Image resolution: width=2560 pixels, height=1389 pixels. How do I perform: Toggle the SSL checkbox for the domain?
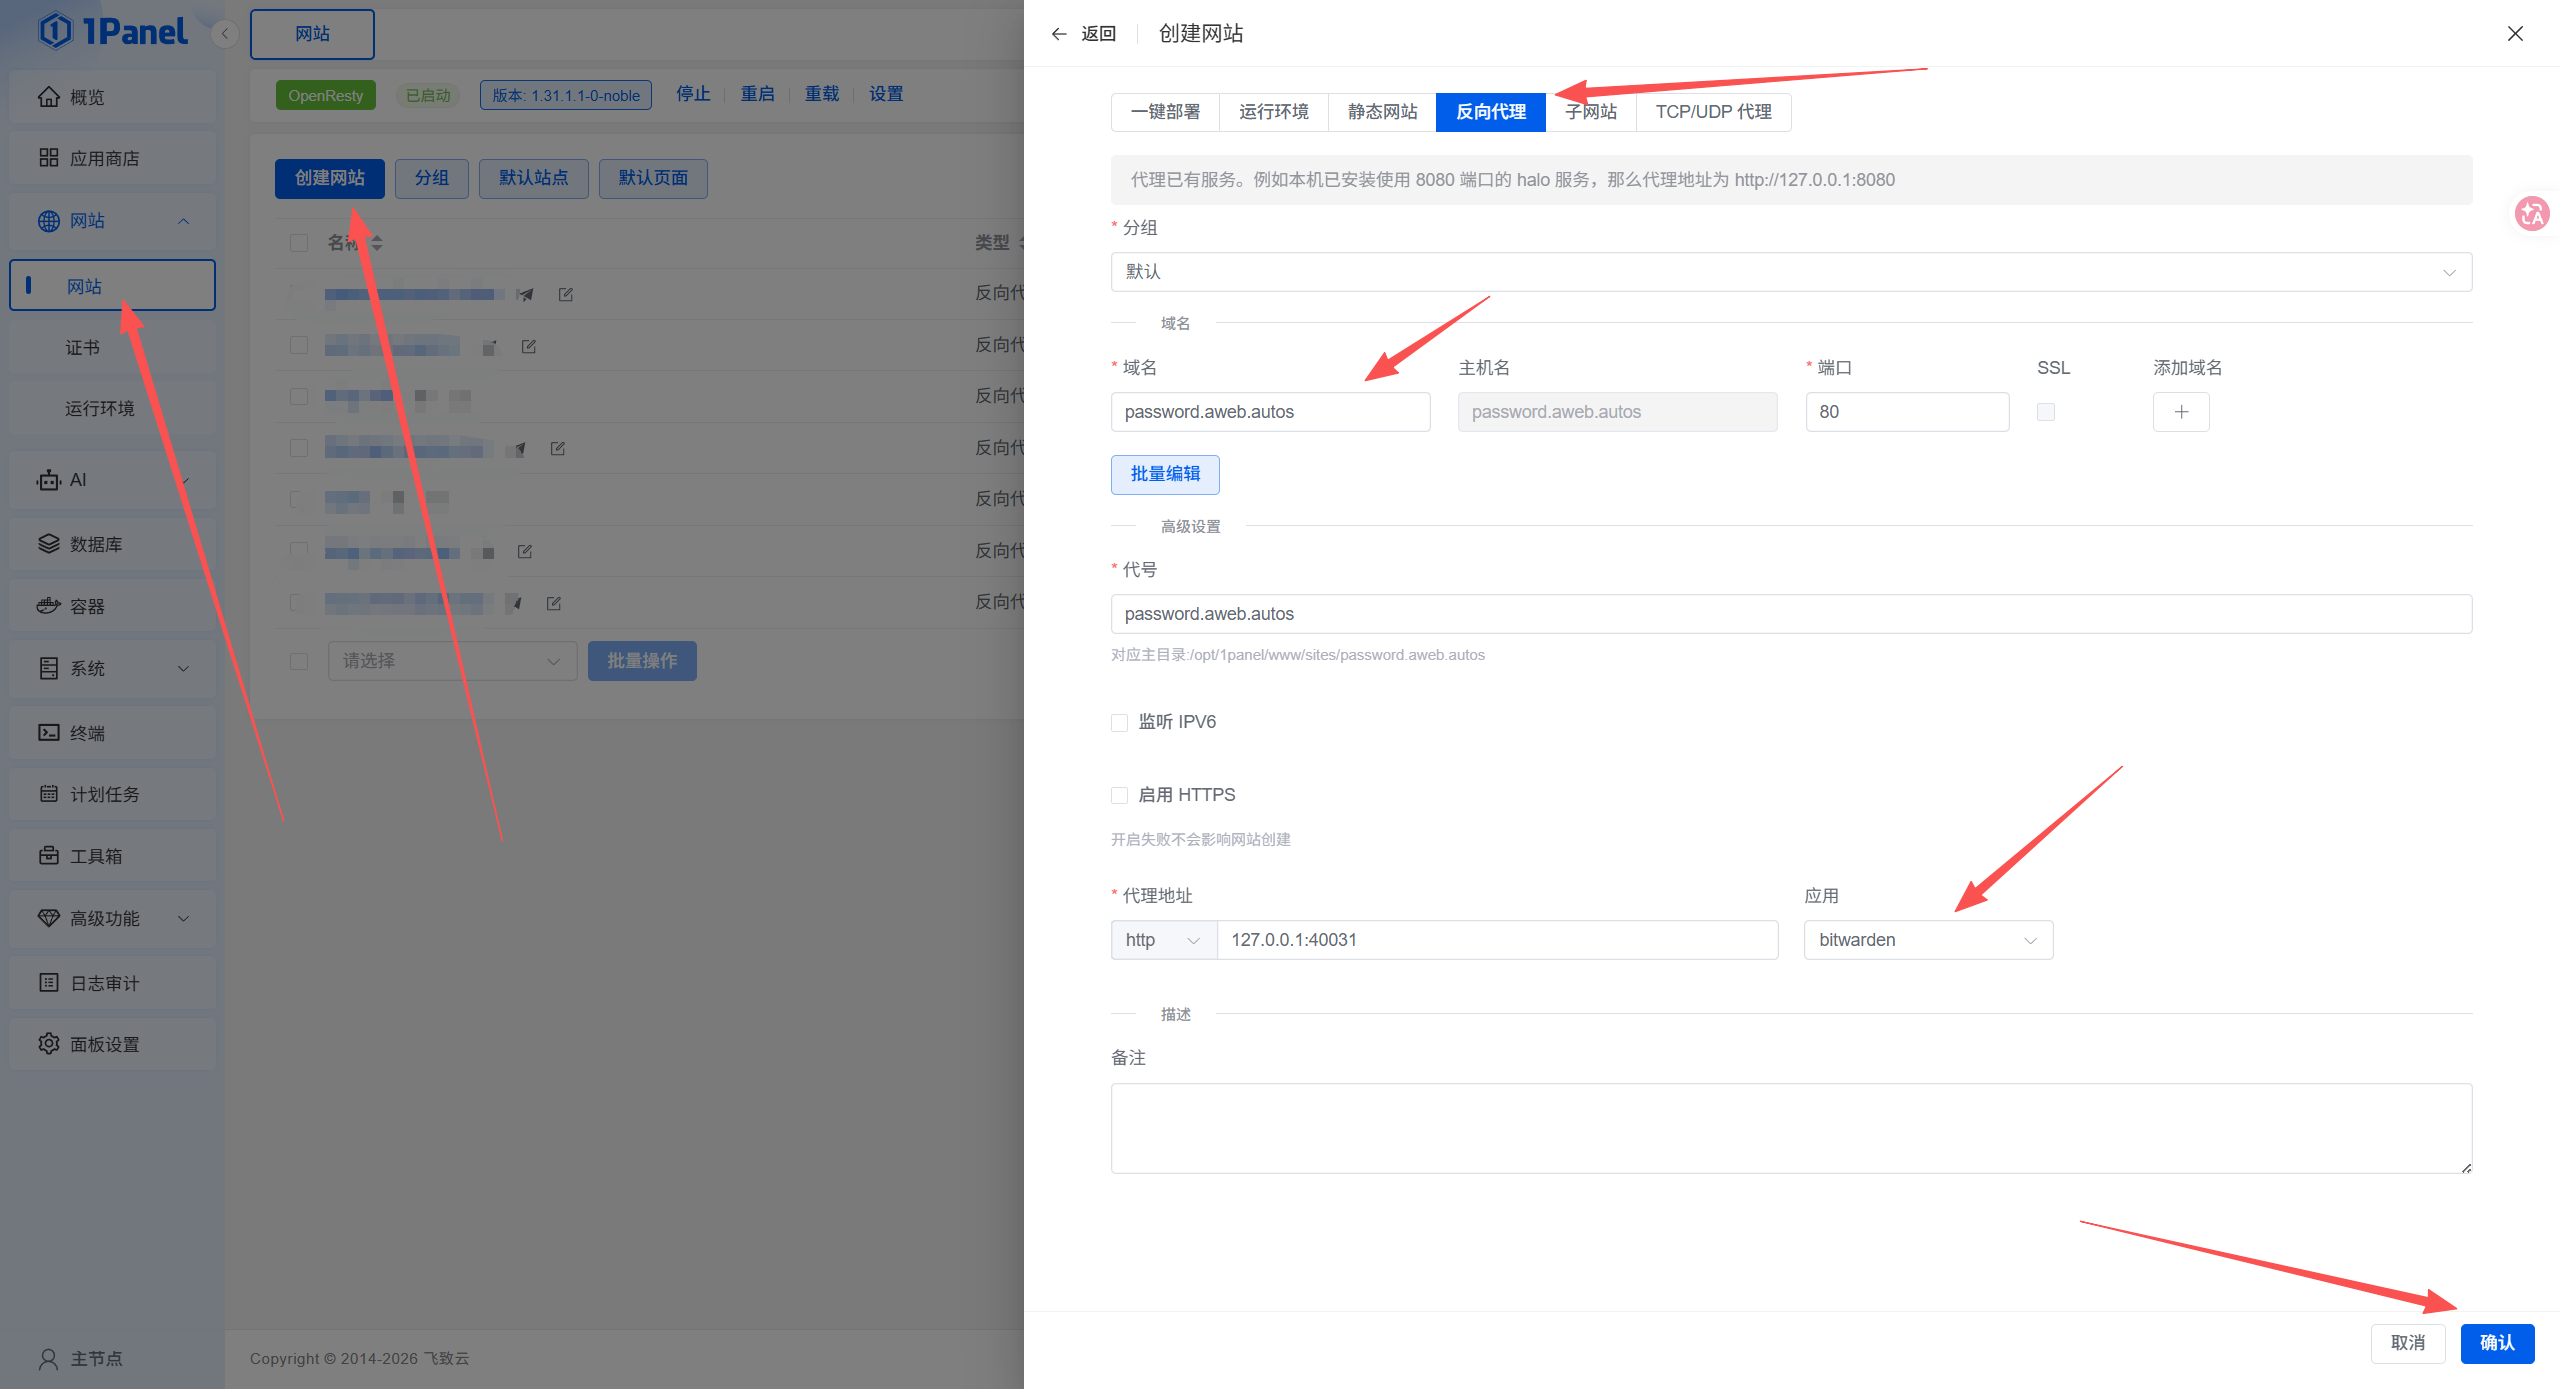coord(2046,412)
